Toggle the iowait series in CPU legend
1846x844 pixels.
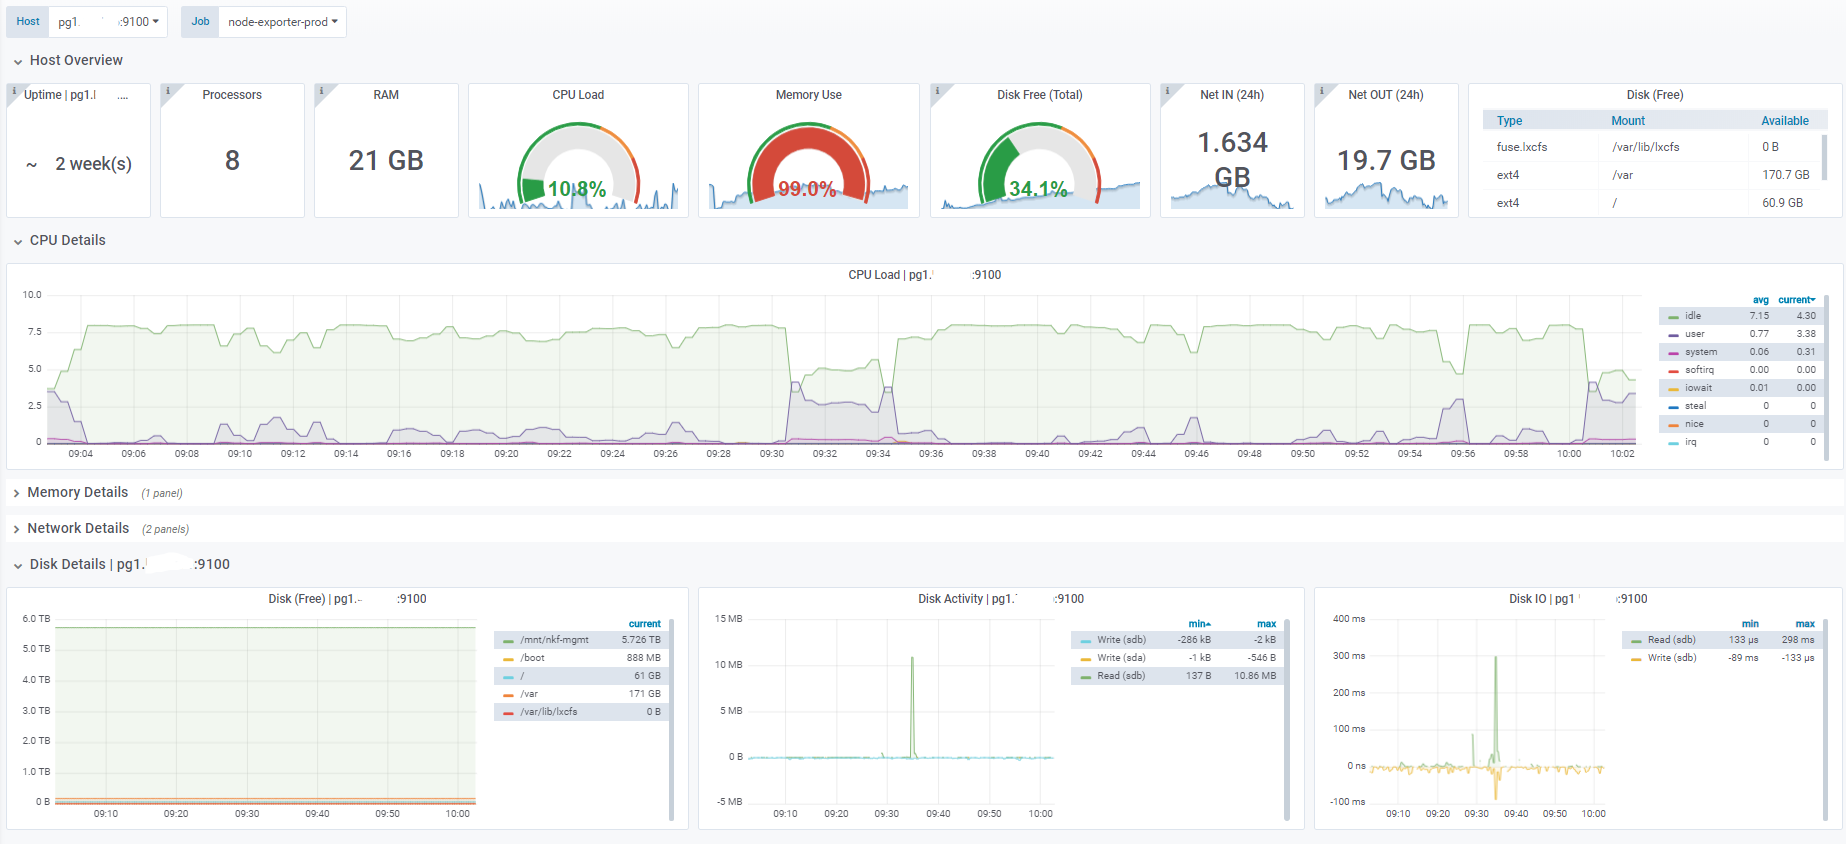click(1698, 388)
